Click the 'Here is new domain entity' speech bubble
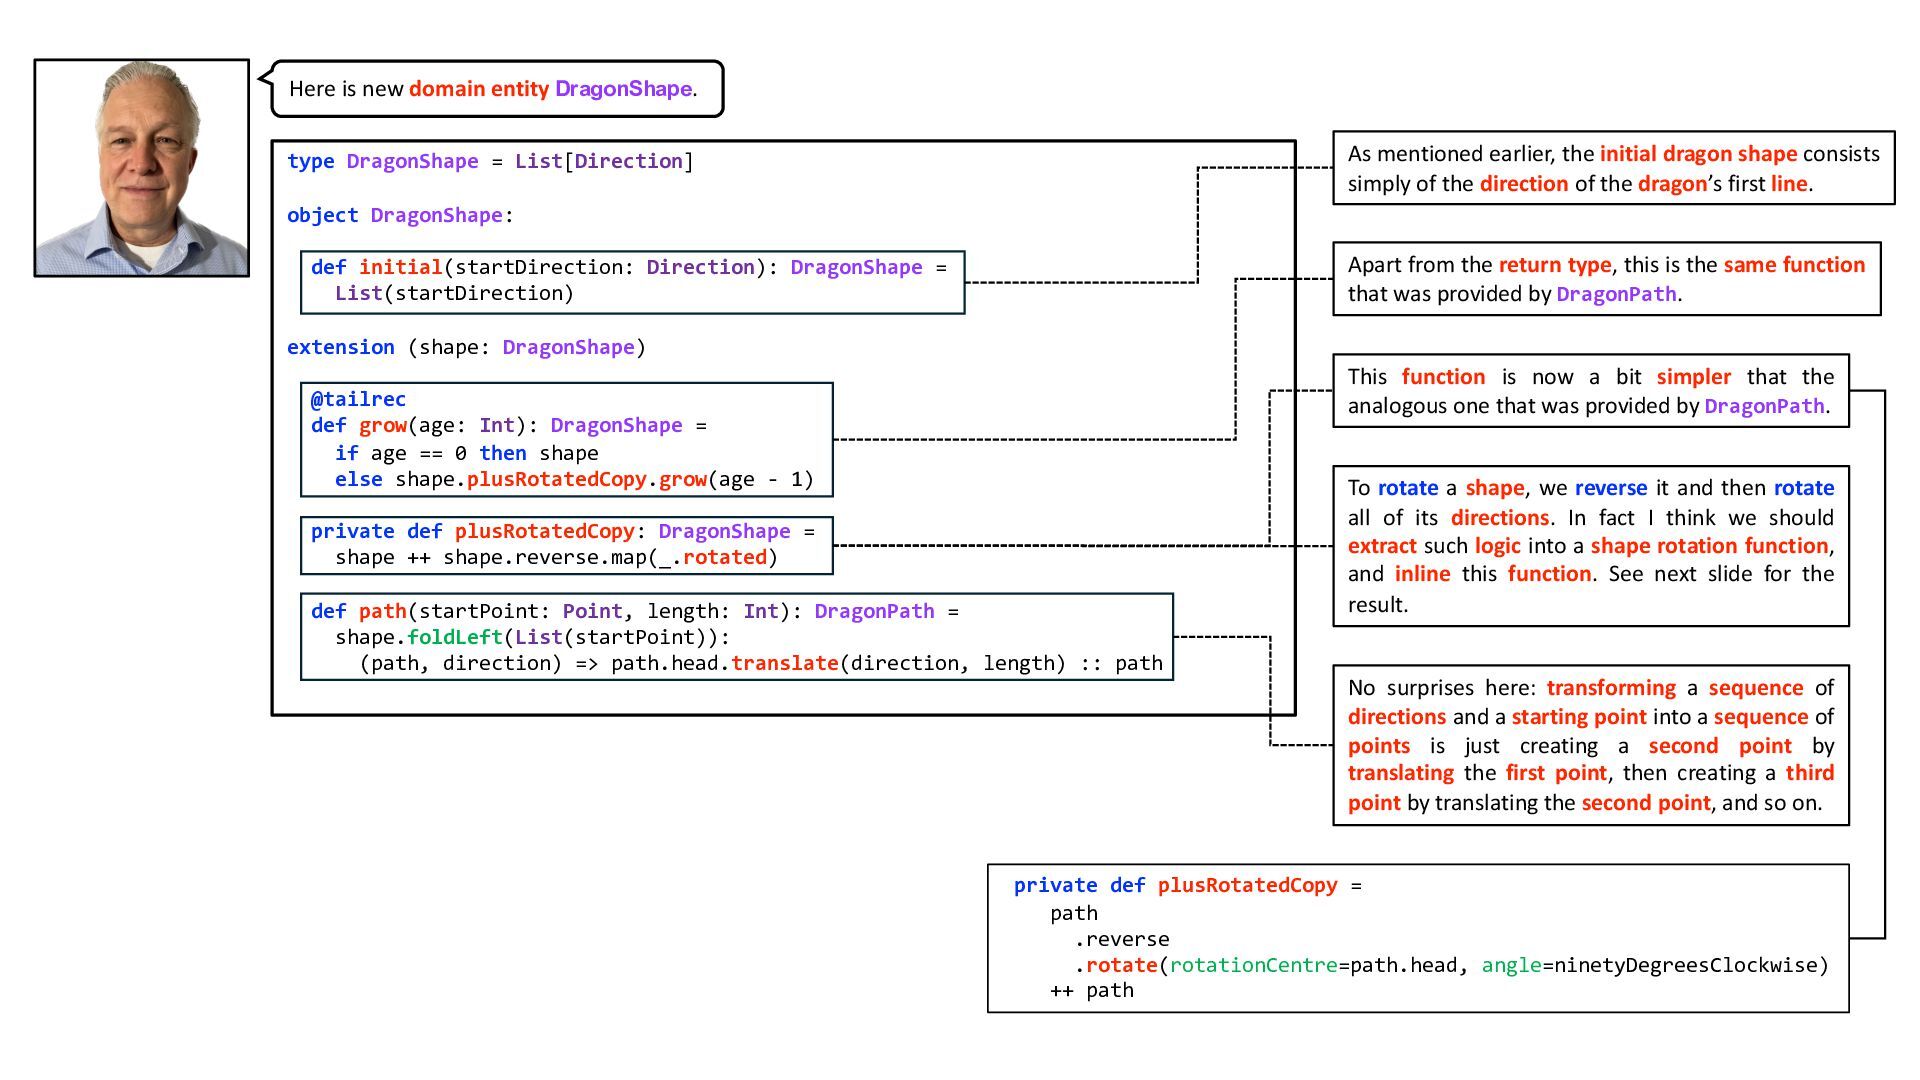The width and height of the screenshot is (1920, 1080). (x=496, y=89)
